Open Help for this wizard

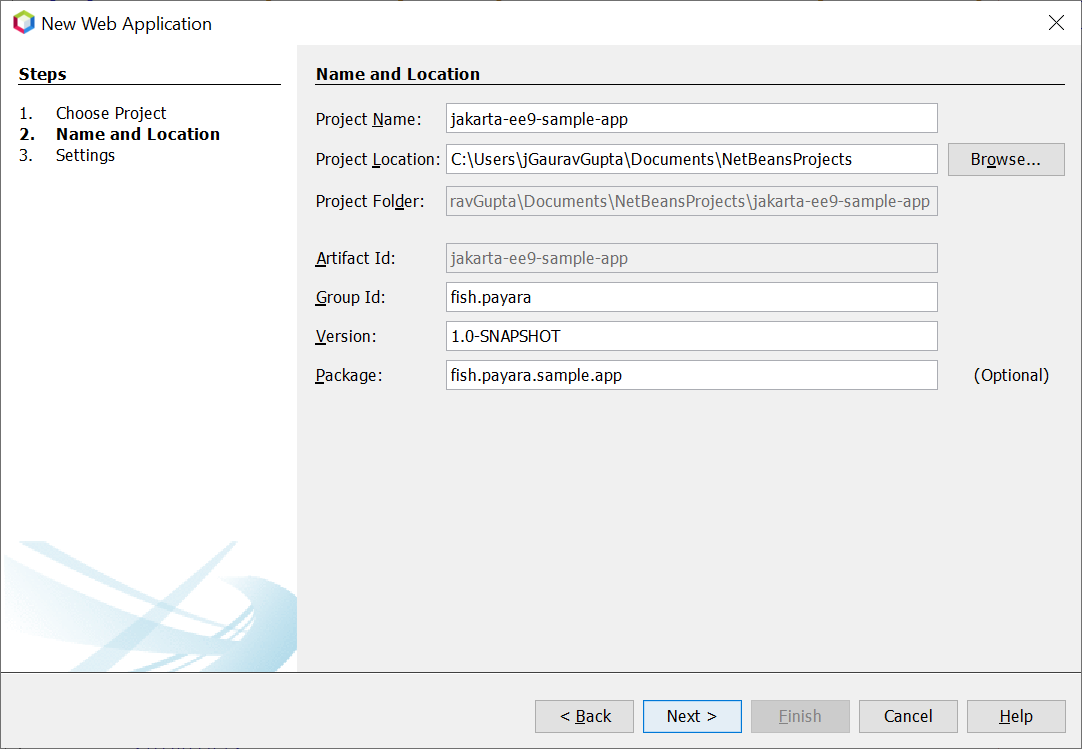[1016, 716]
